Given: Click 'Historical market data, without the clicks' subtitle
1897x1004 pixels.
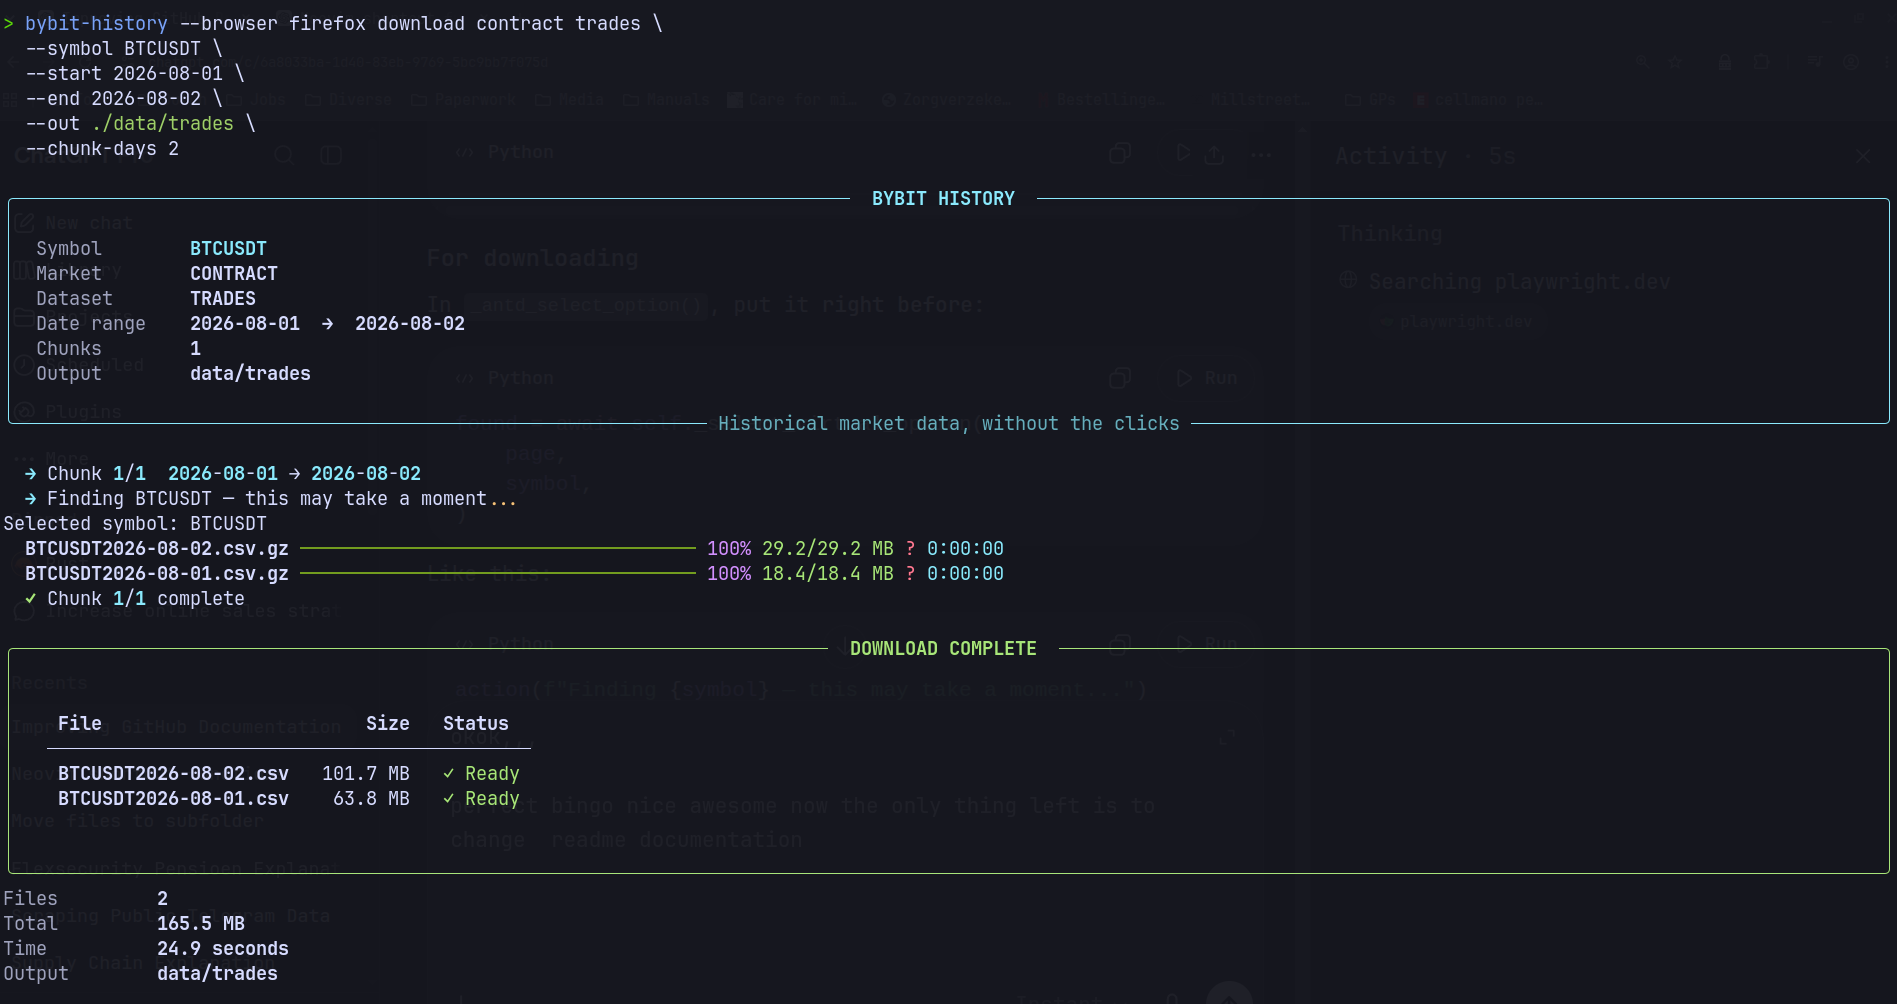Looking at the screenshot, I should pos(948,423).
